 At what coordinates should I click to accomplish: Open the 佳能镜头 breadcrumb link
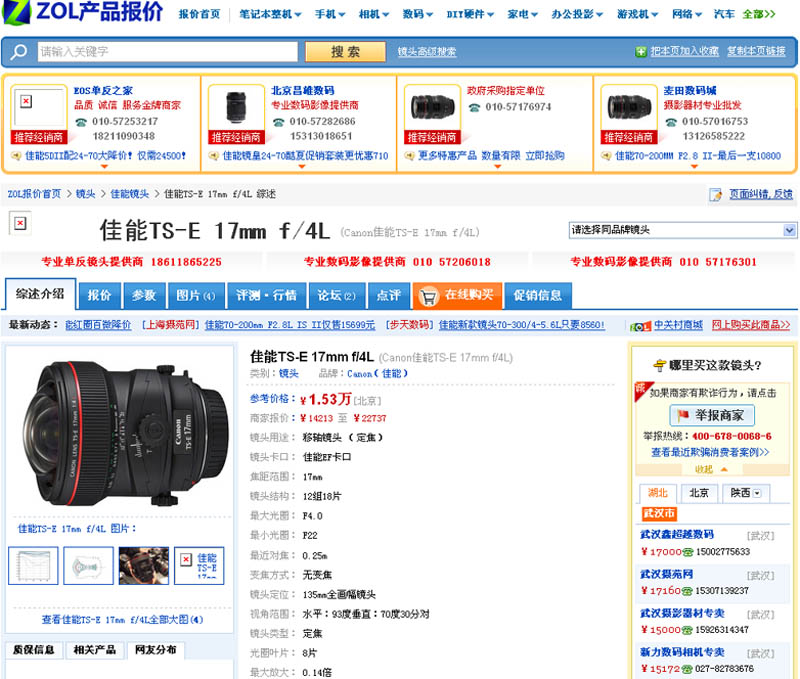coord(130,194)
